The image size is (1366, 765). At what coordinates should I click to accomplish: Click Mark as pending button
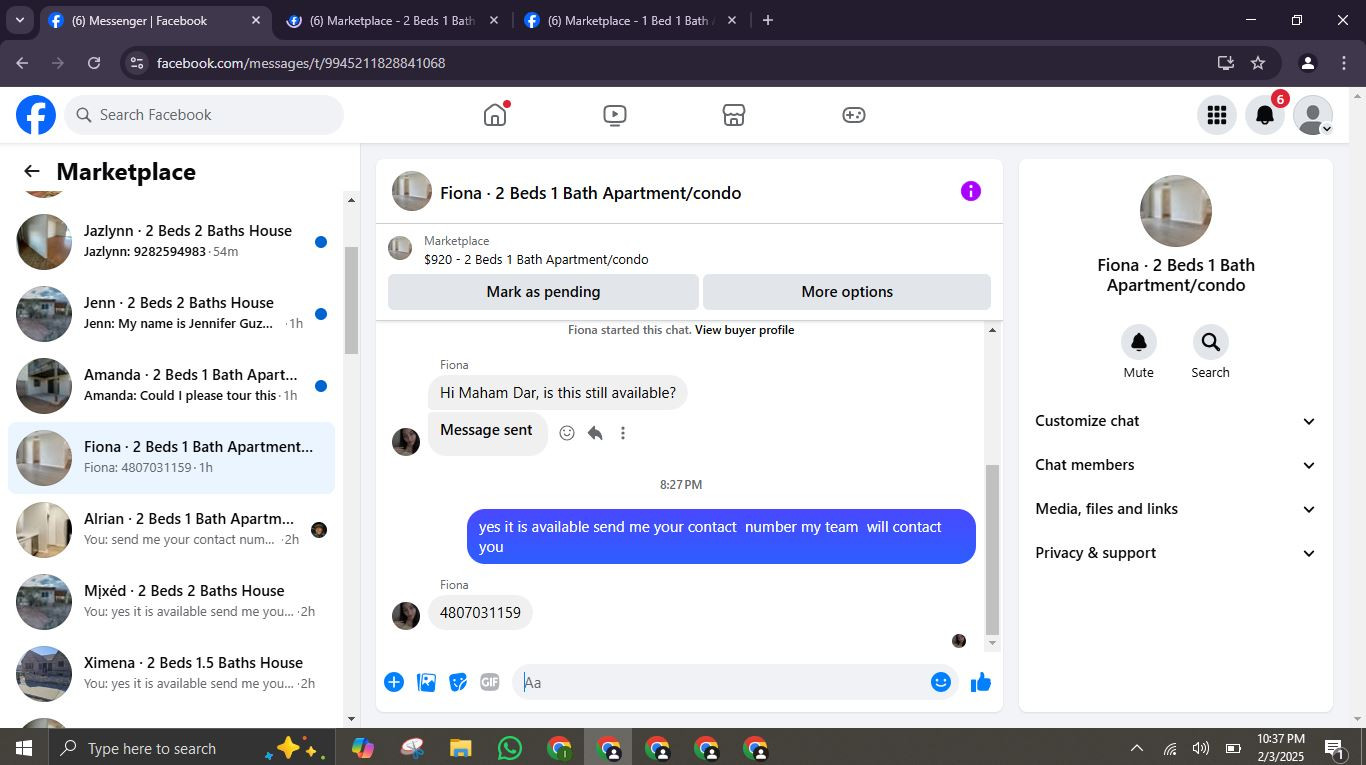(x=543, y=292)
